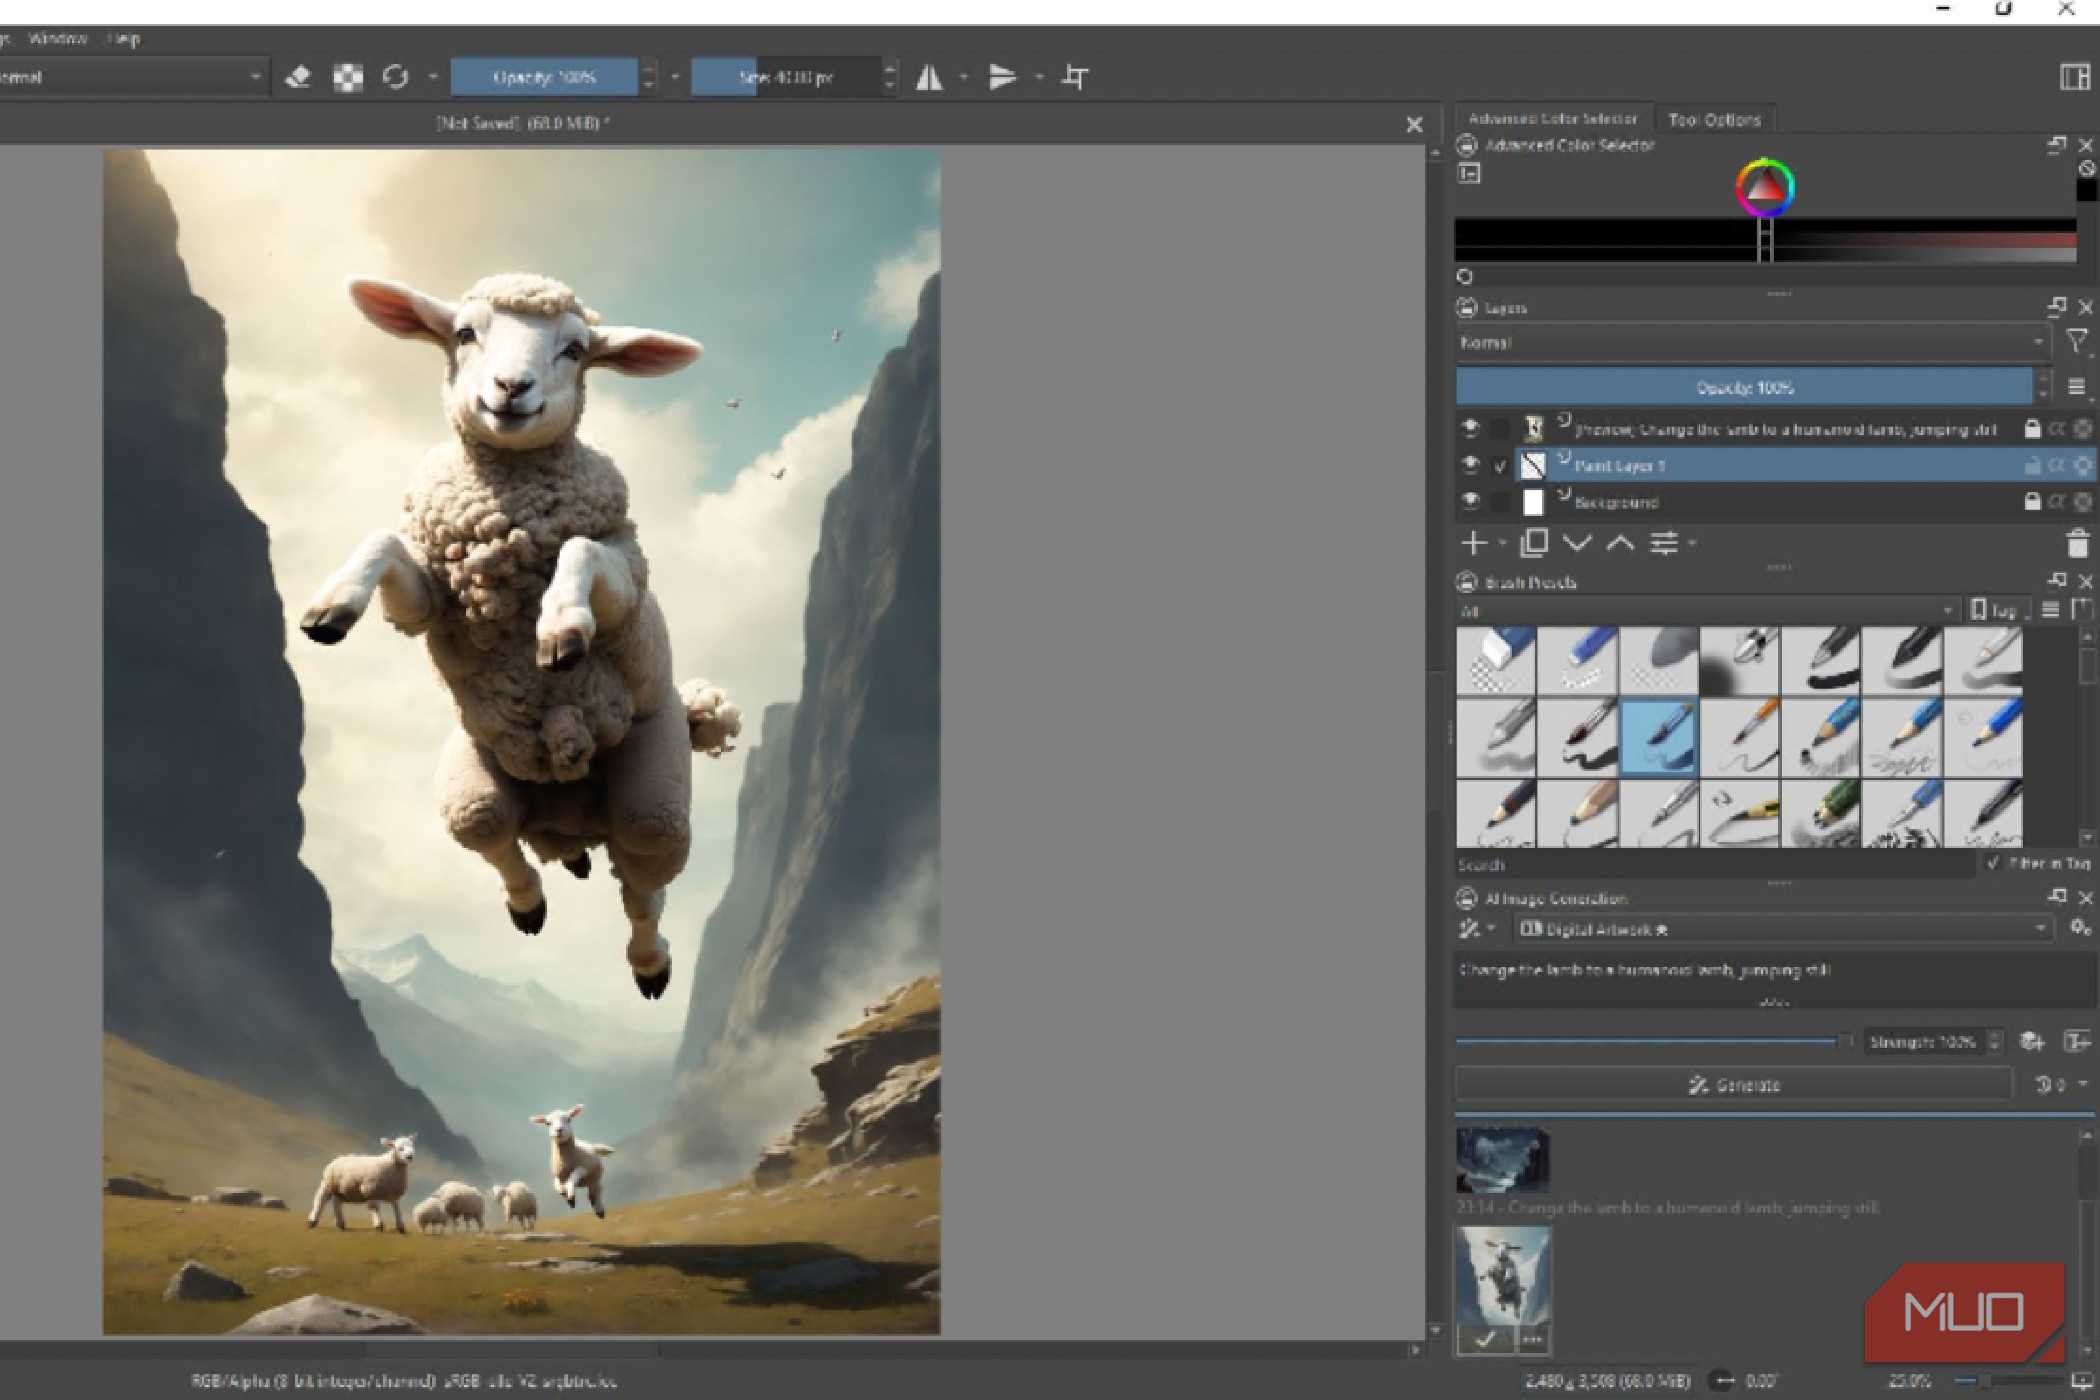Screen dimensions: 2100x1400
Task: Hide the preview generation layer
Action: [1470, 427]
